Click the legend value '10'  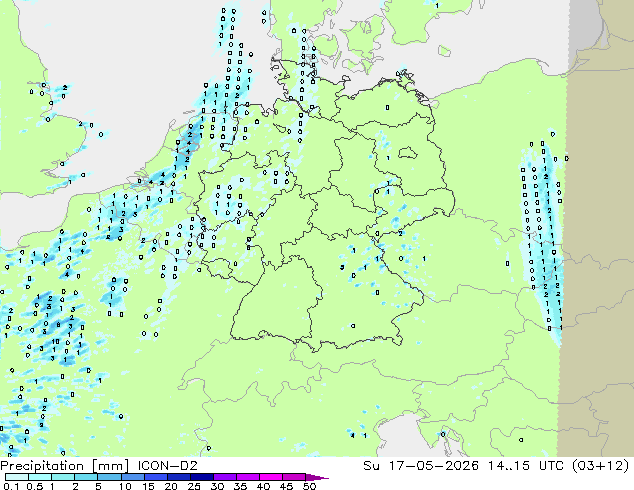click(x=125, y=486)
